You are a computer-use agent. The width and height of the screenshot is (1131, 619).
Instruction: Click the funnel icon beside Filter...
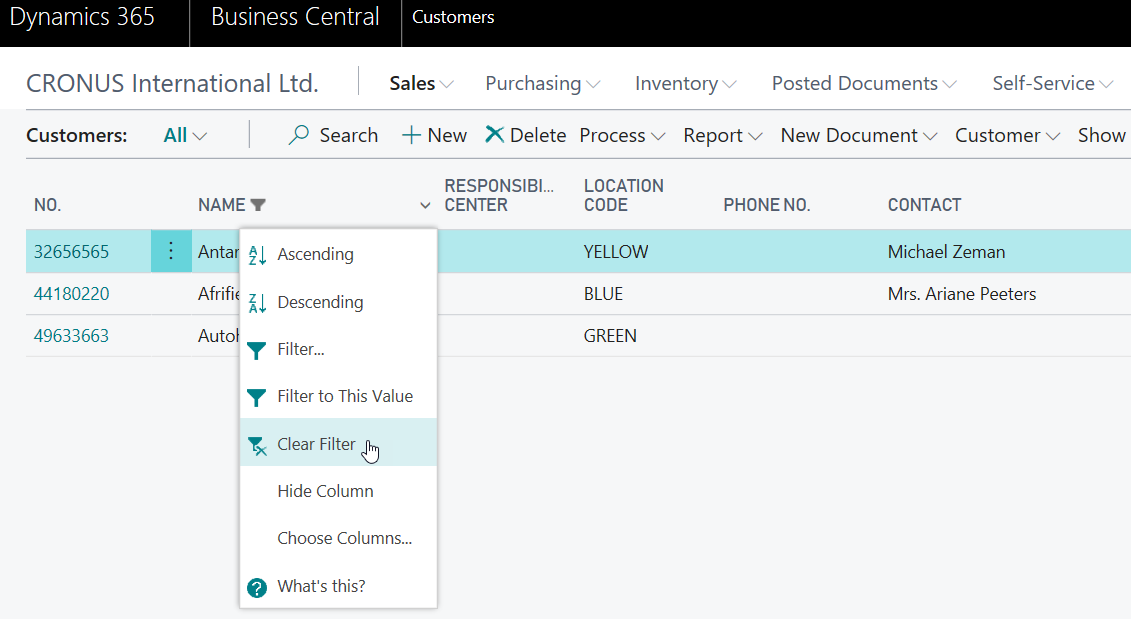pos(256,351)
